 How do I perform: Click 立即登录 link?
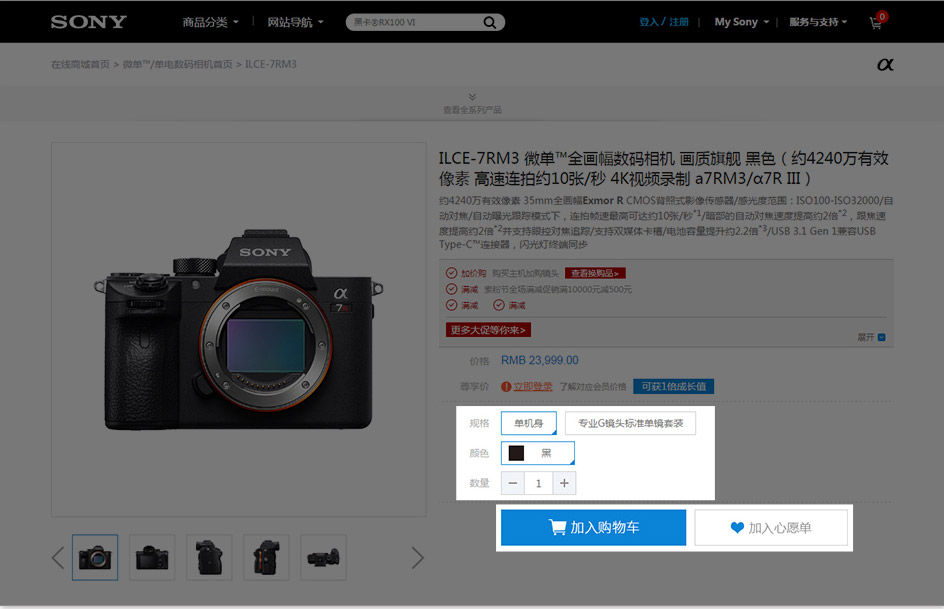coord(533,386)
